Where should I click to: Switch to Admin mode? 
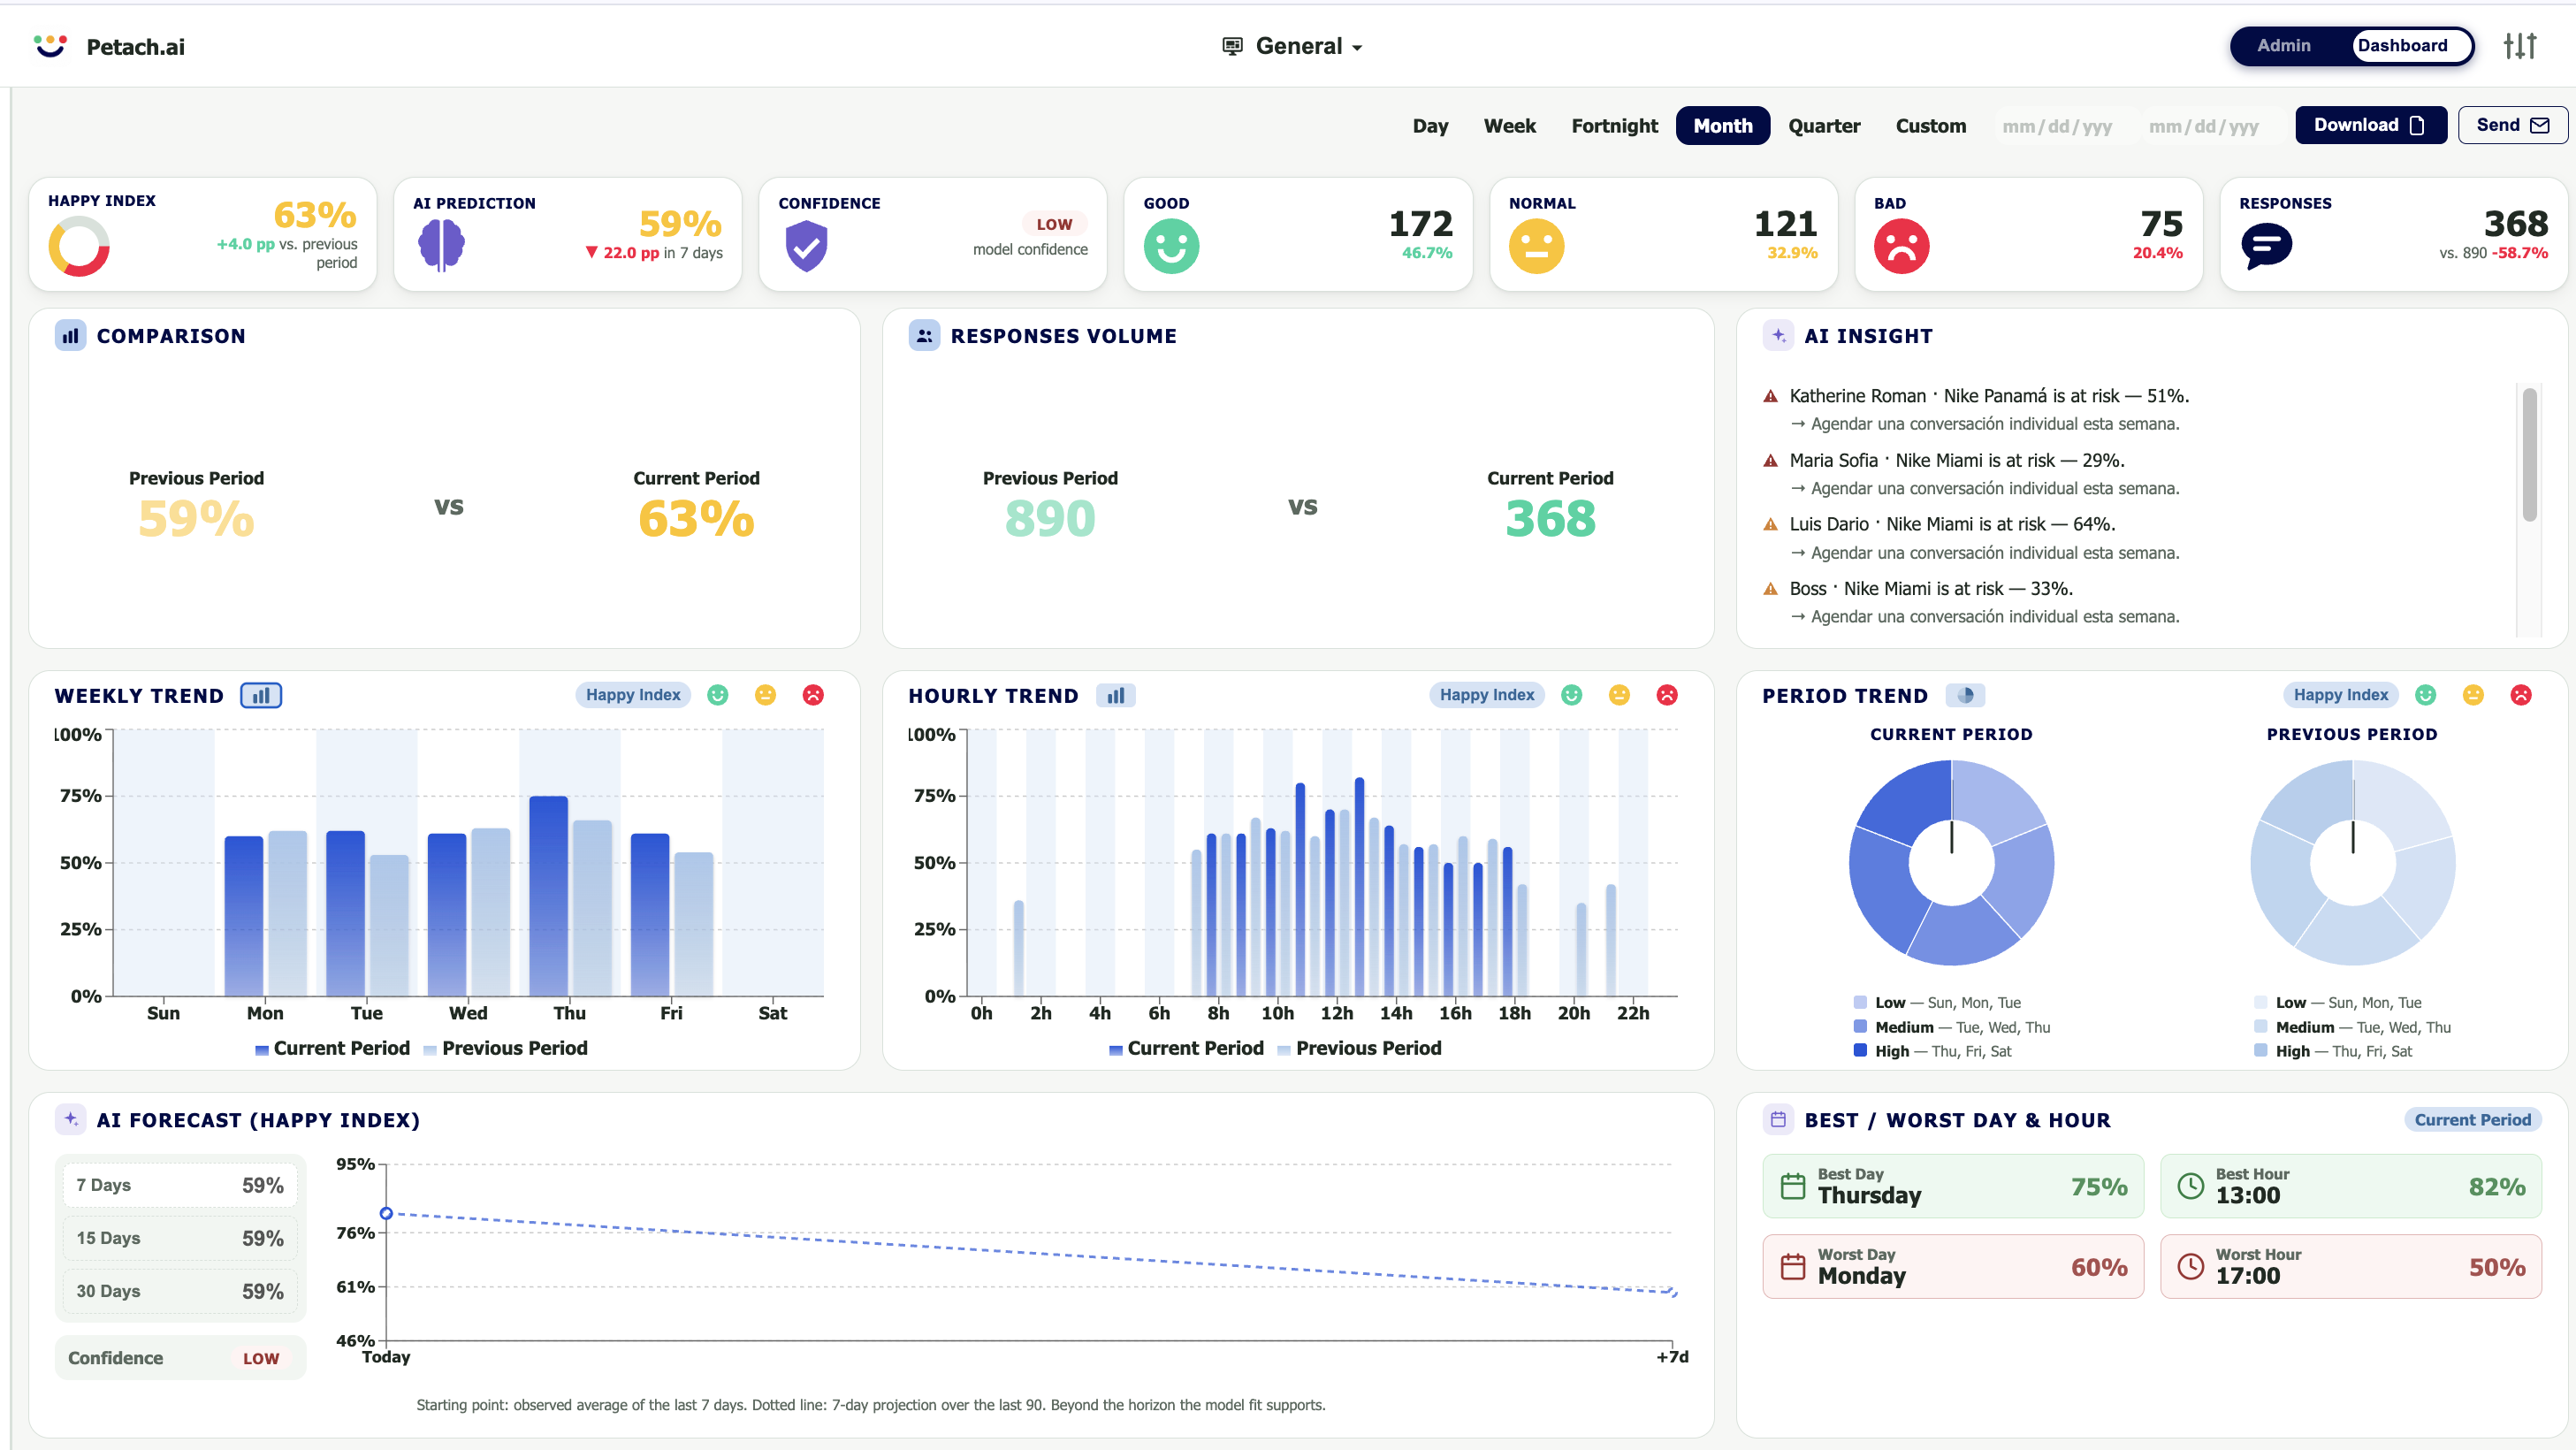2284,46
